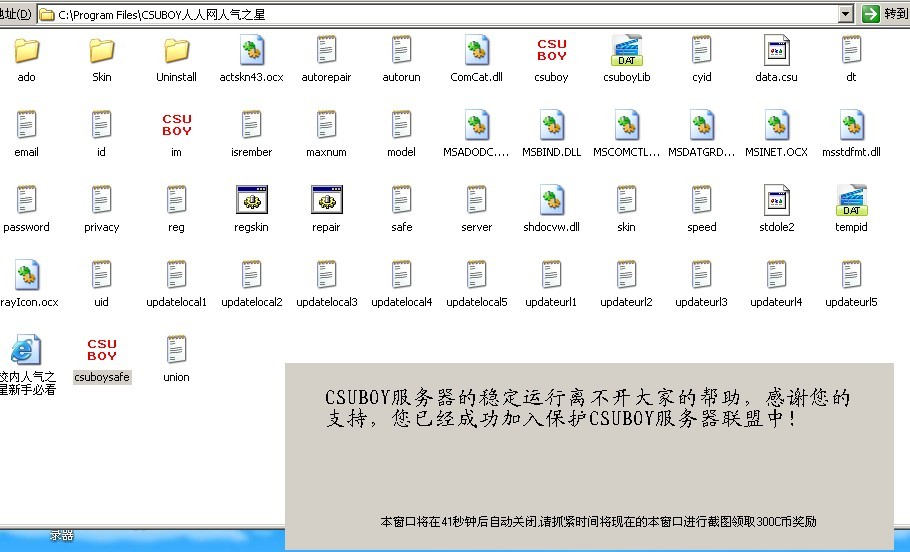Select the reg file icon
Viewport: 910px width, 552px height.
(176, 200)
